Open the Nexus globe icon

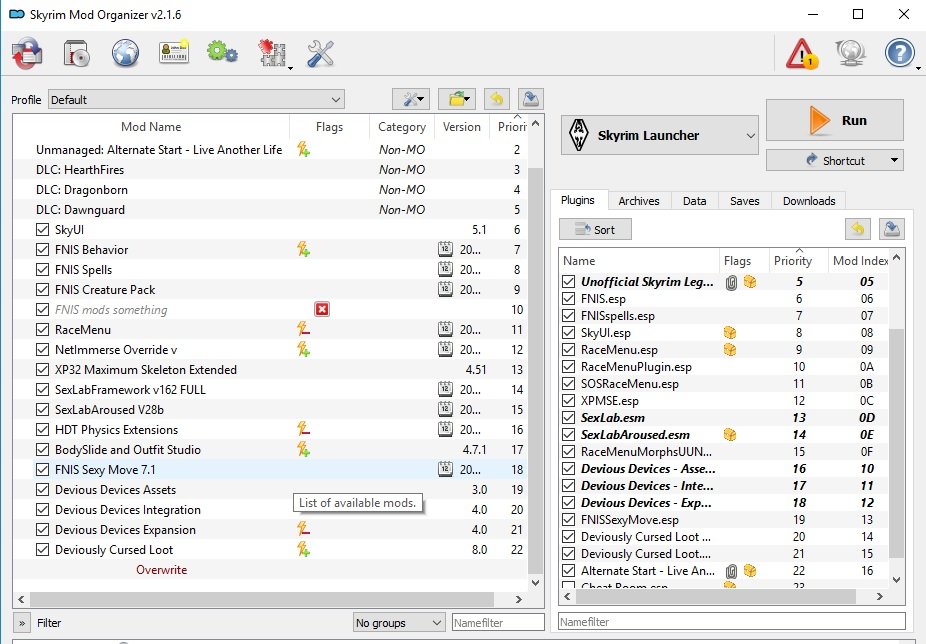(125, 53)
